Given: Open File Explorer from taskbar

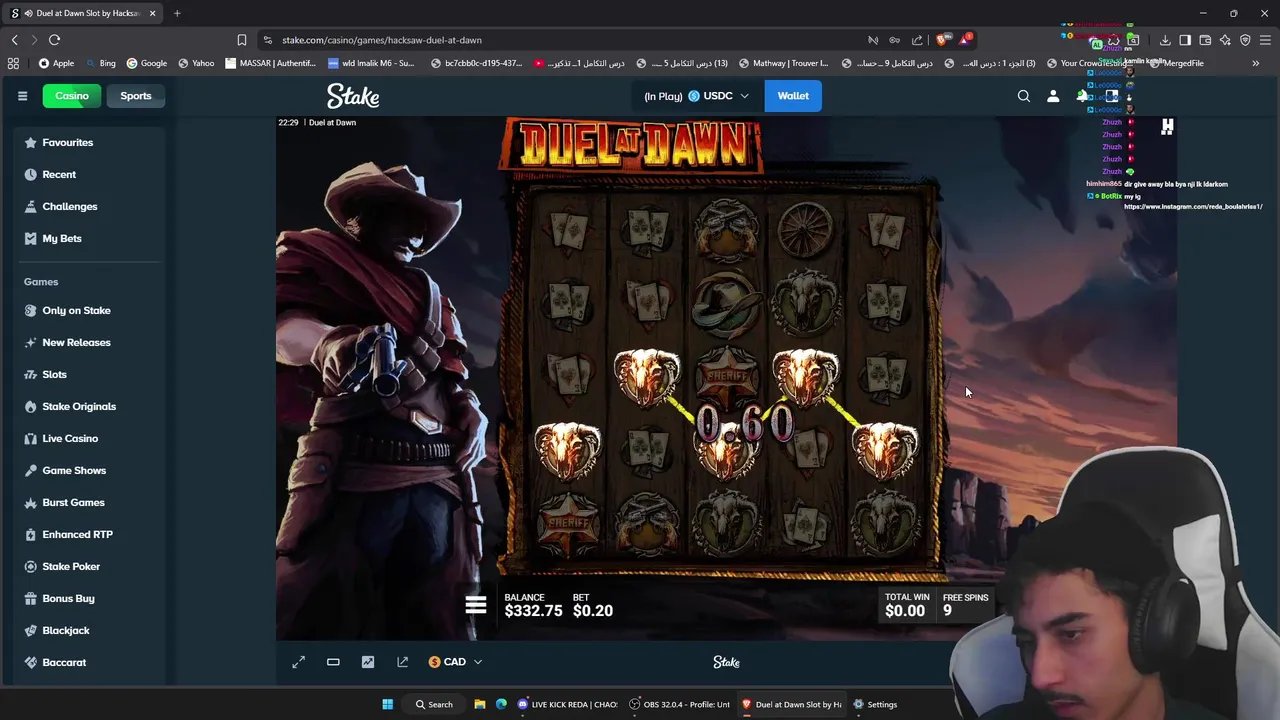Looking at the screenshot, I should click(479, 704).
